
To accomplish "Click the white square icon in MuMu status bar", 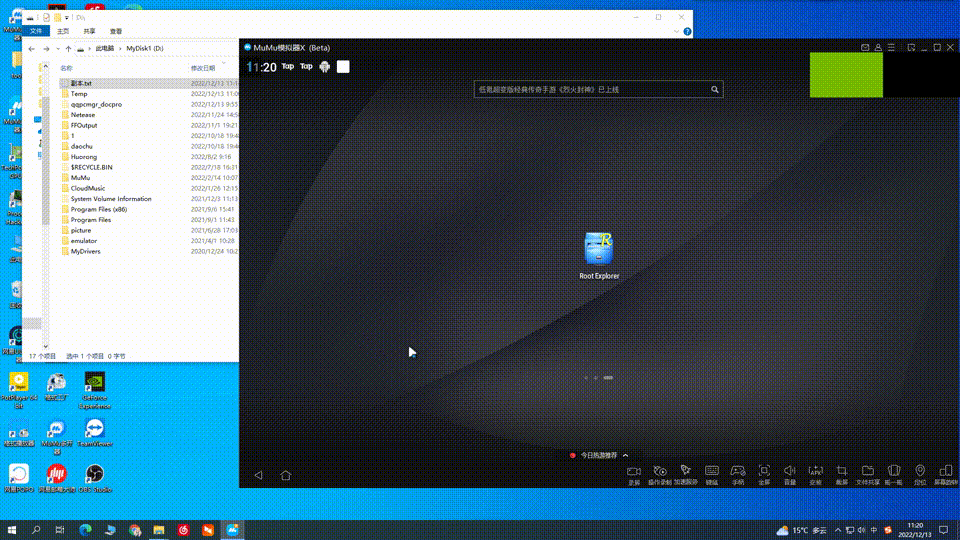I will click(x=343, y=67).
